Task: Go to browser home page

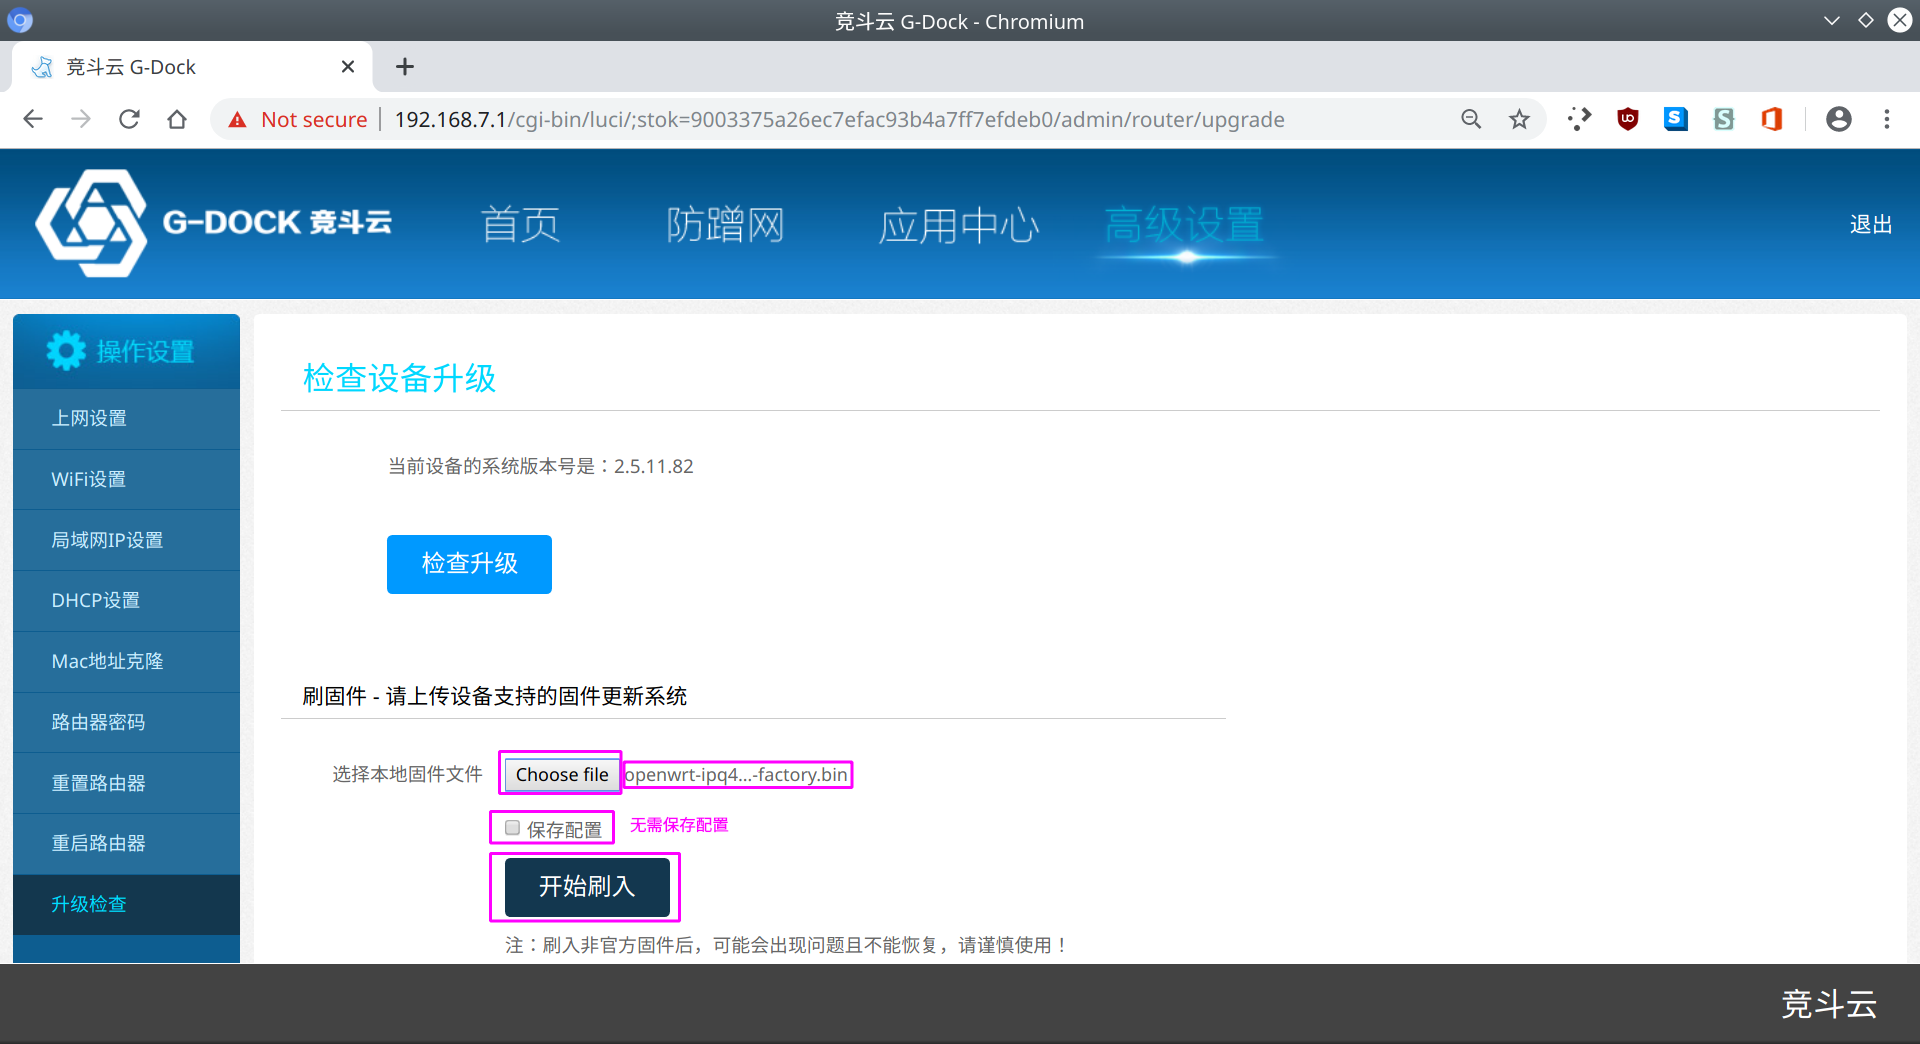Action: point(177,120)
